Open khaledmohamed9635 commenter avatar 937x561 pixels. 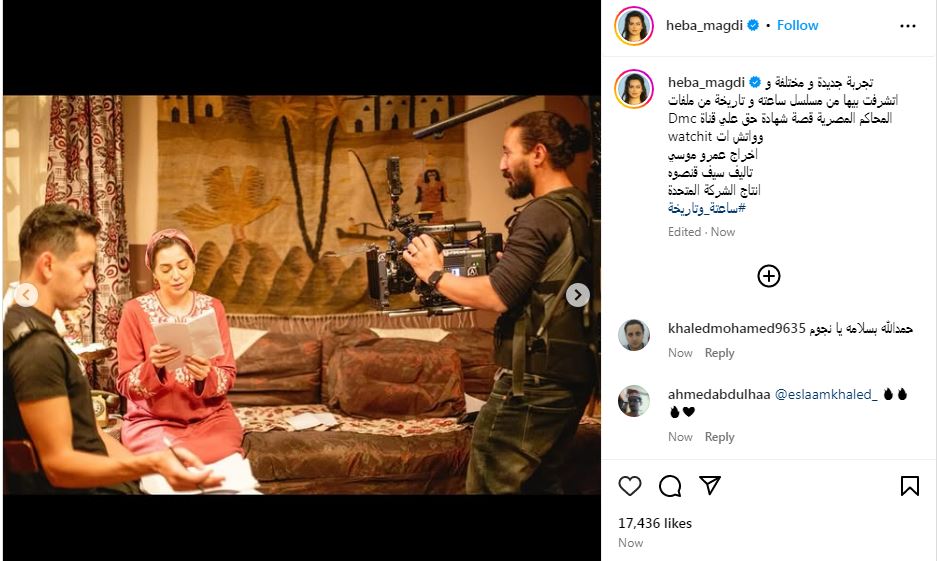633,335
